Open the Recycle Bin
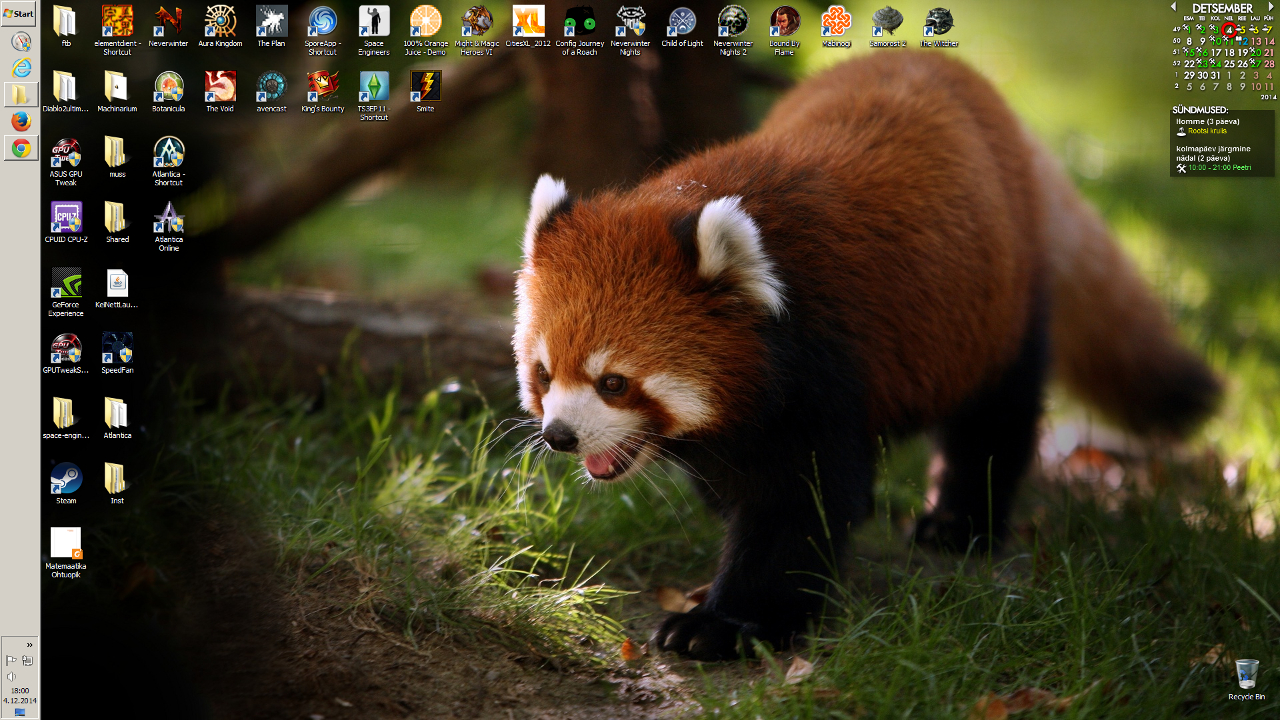The height and width of the screenshot is (720, 1280). (1246, 674)
